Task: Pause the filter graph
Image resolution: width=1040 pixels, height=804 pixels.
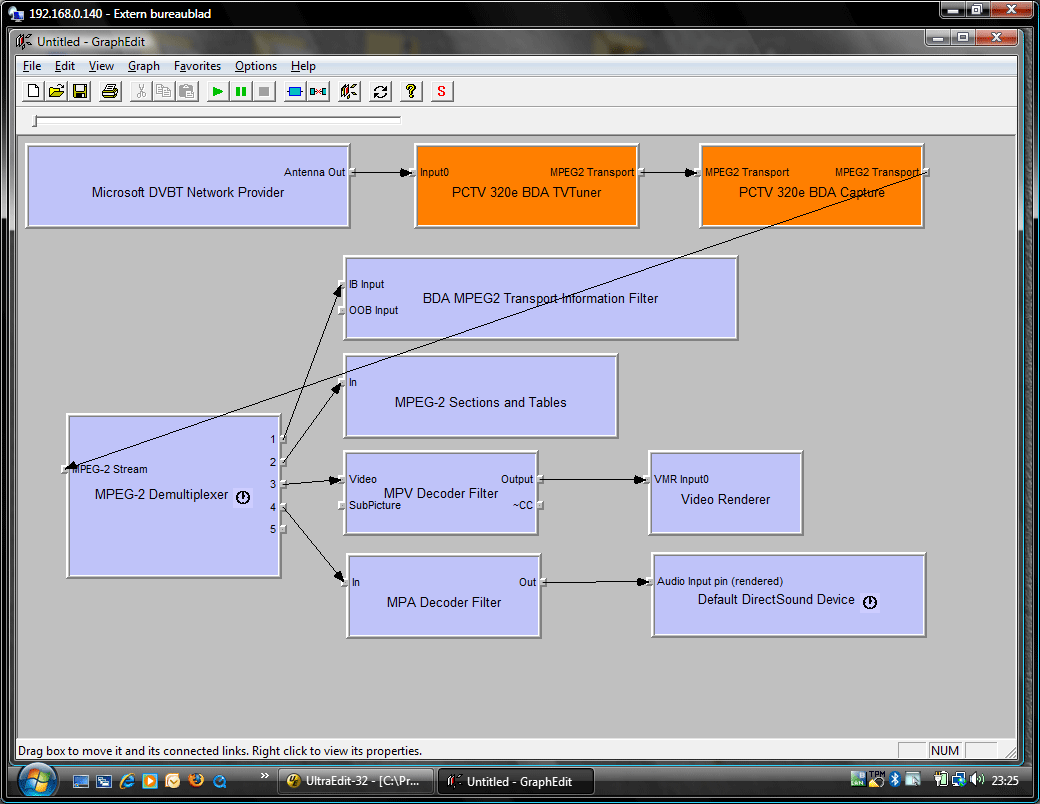Action: pos(241,92)
